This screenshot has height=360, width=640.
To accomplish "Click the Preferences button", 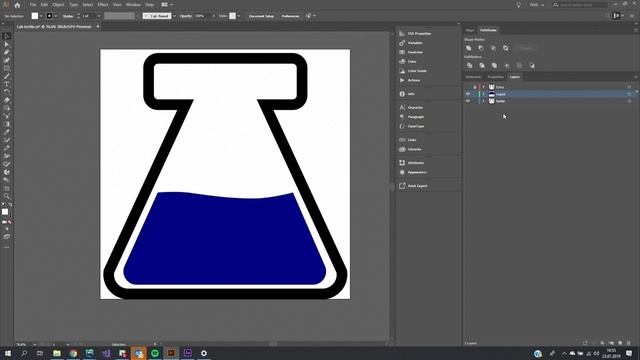I will point(290,16).
